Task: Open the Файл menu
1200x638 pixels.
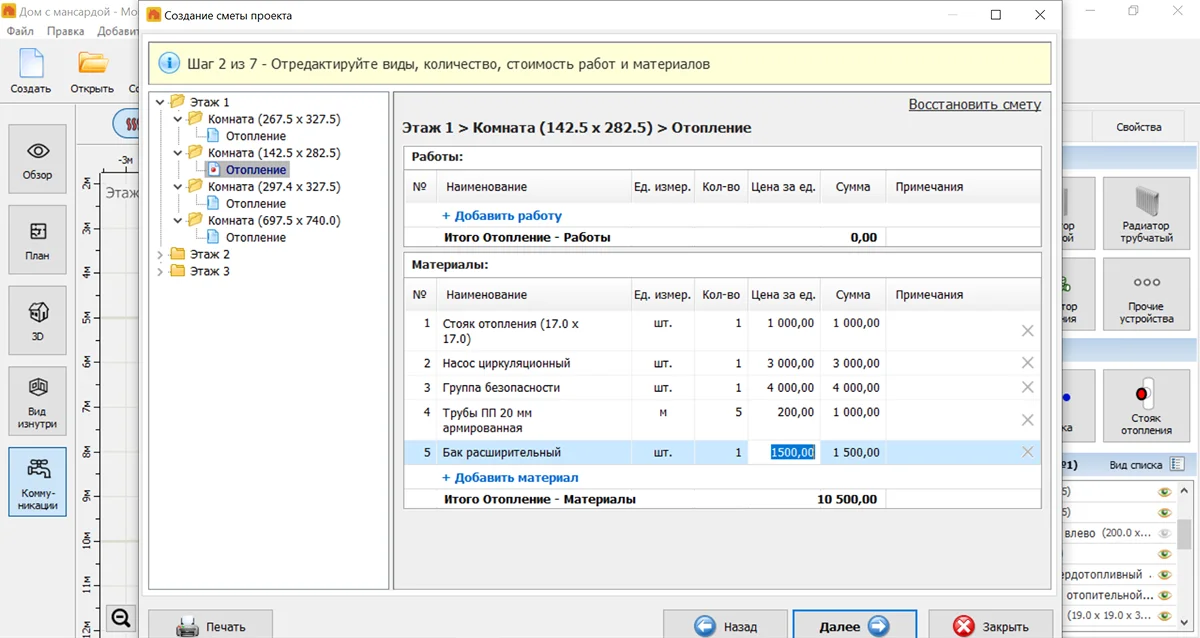Action: coord(20,31)
